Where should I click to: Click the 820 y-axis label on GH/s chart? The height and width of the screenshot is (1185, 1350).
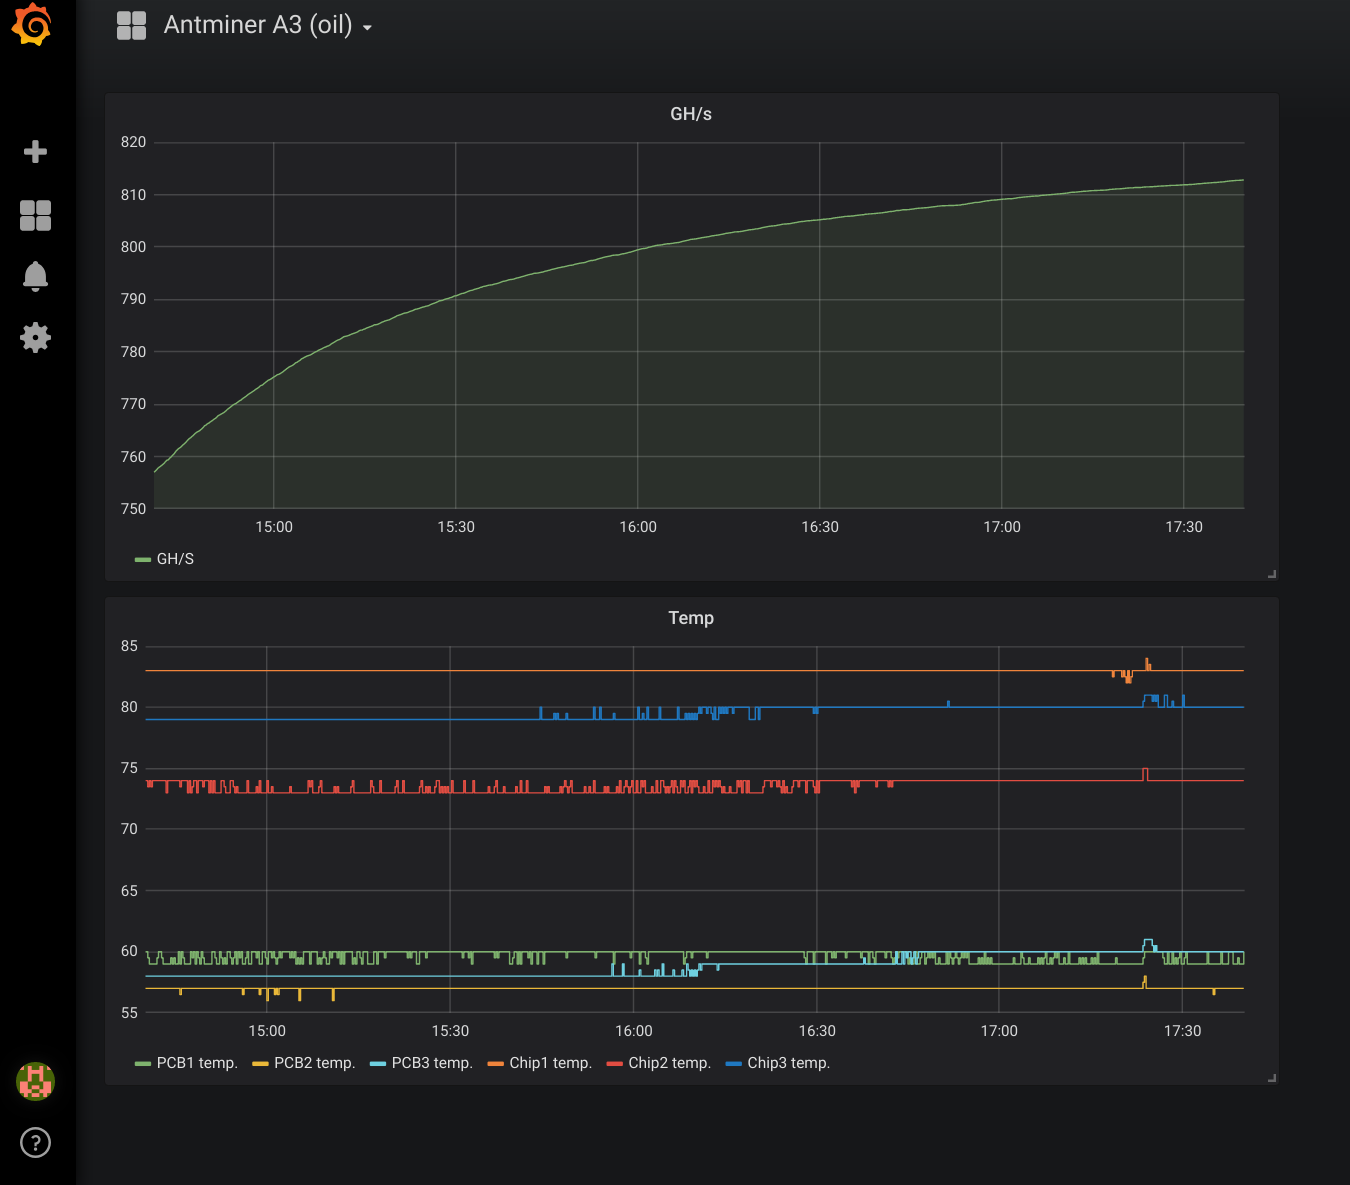coord(133,142)
